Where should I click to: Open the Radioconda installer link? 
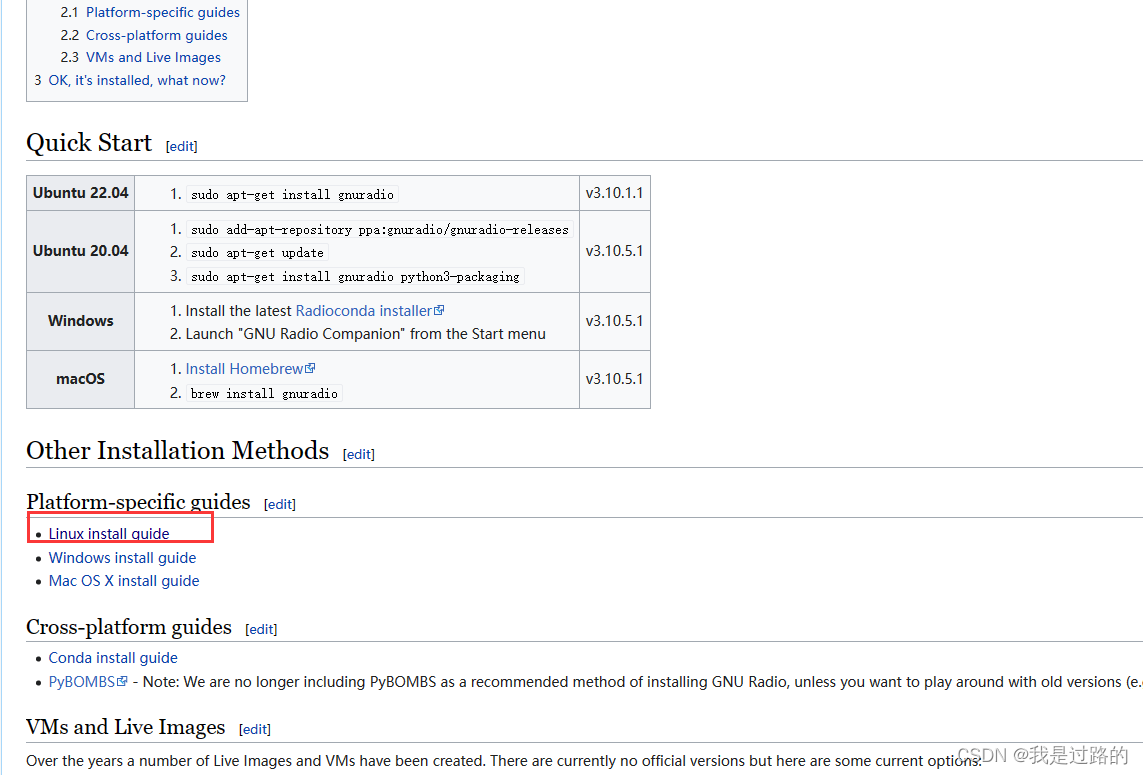coord(364,311)
